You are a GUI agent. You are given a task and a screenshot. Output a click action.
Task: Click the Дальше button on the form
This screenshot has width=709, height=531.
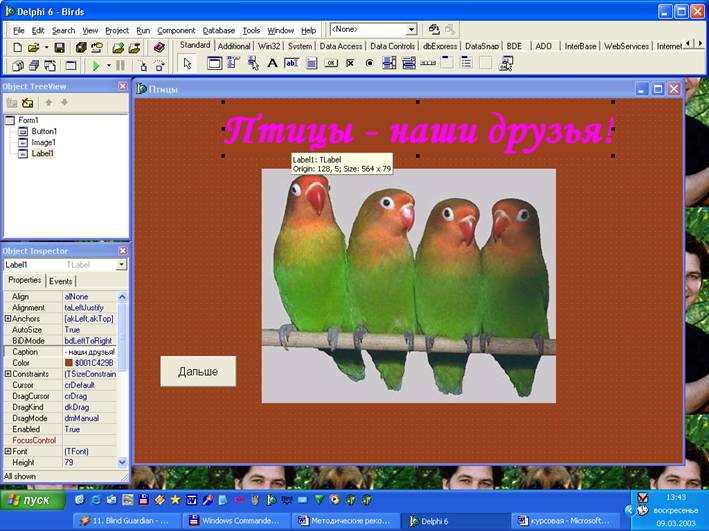[x=198, y=371]
